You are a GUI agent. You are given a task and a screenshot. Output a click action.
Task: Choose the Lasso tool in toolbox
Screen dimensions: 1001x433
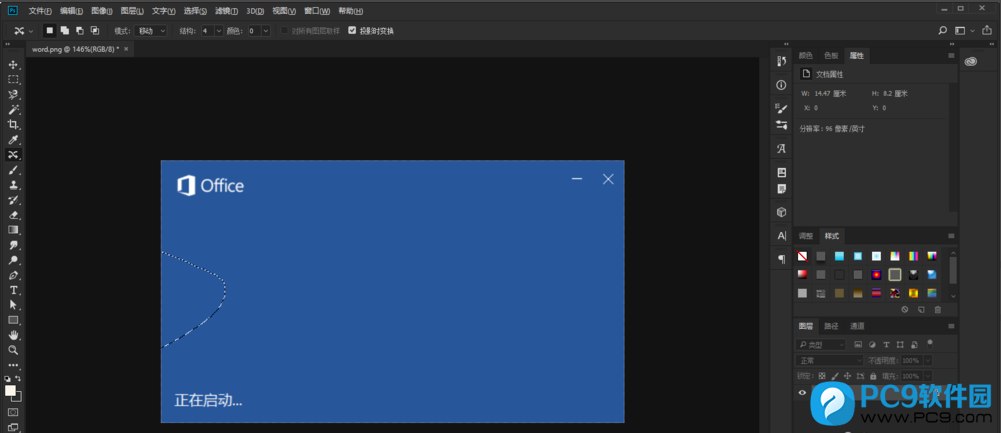coord(13,95)
